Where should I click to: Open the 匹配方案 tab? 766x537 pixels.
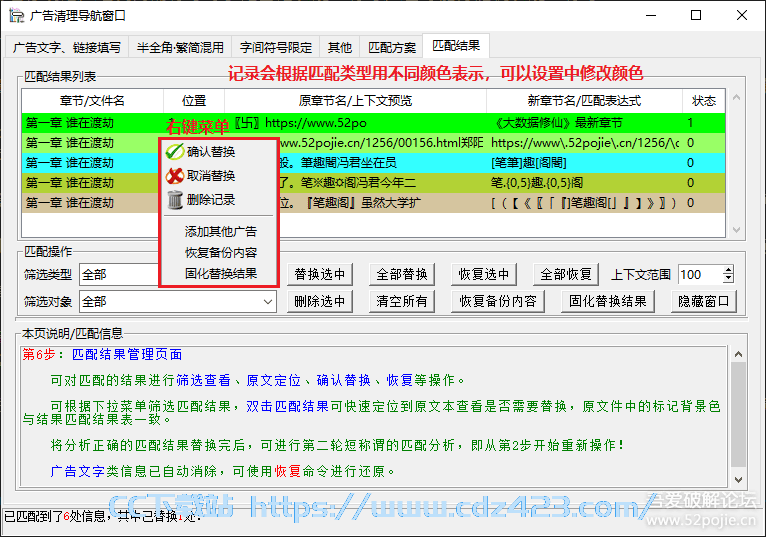(391, 47)
